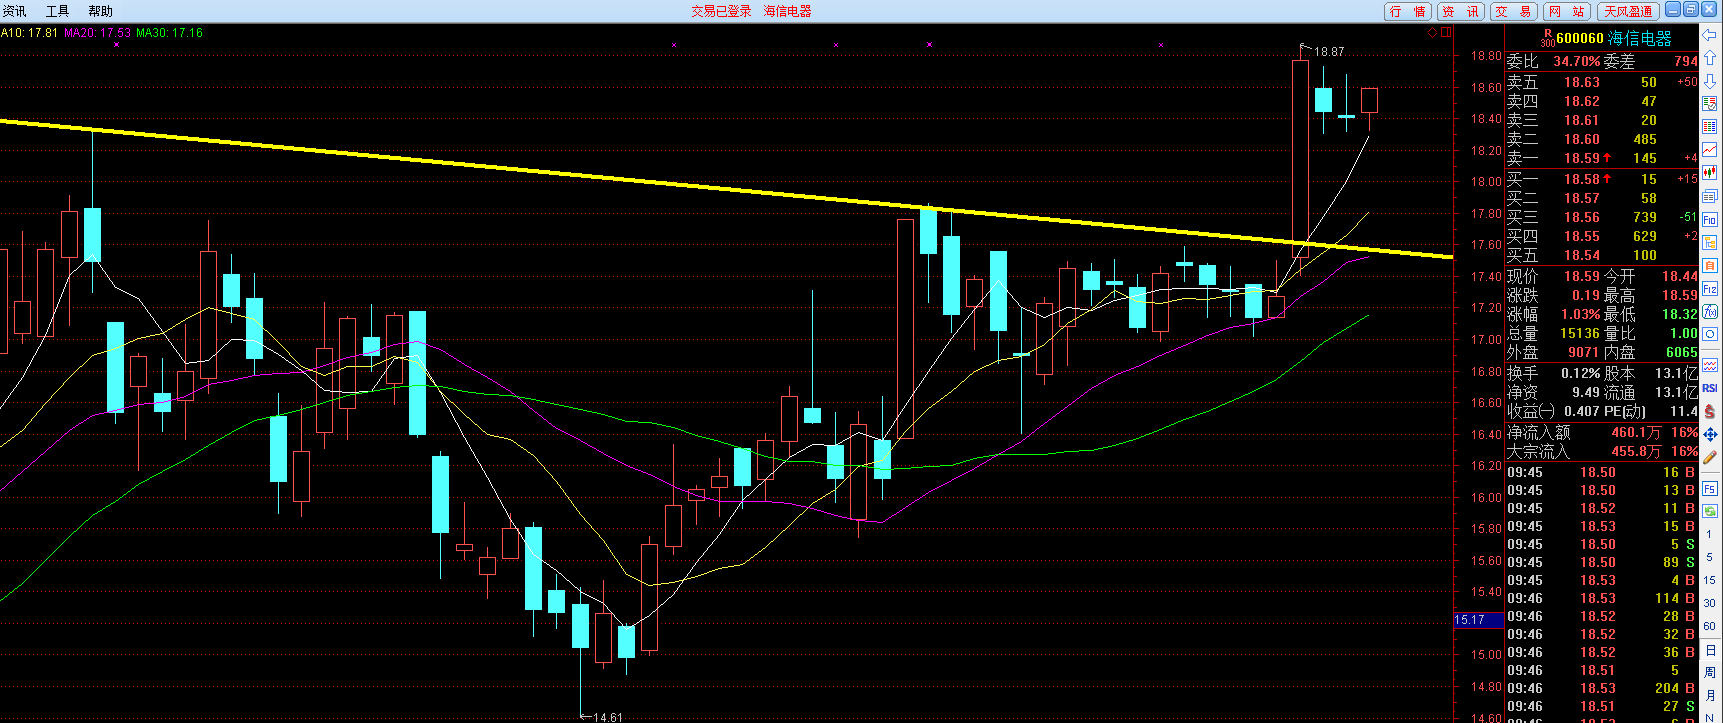Click the 交易 button
The width and height of the screenshot is (1723, 723).
(1513, 11)
